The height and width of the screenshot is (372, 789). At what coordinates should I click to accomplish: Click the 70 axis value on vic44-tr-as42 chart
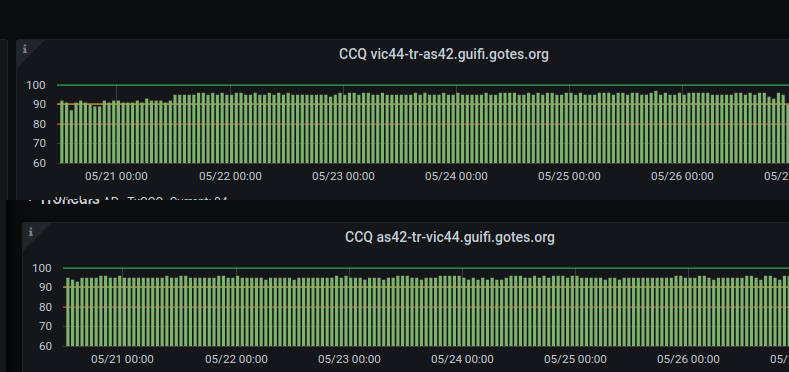point(39,143)
